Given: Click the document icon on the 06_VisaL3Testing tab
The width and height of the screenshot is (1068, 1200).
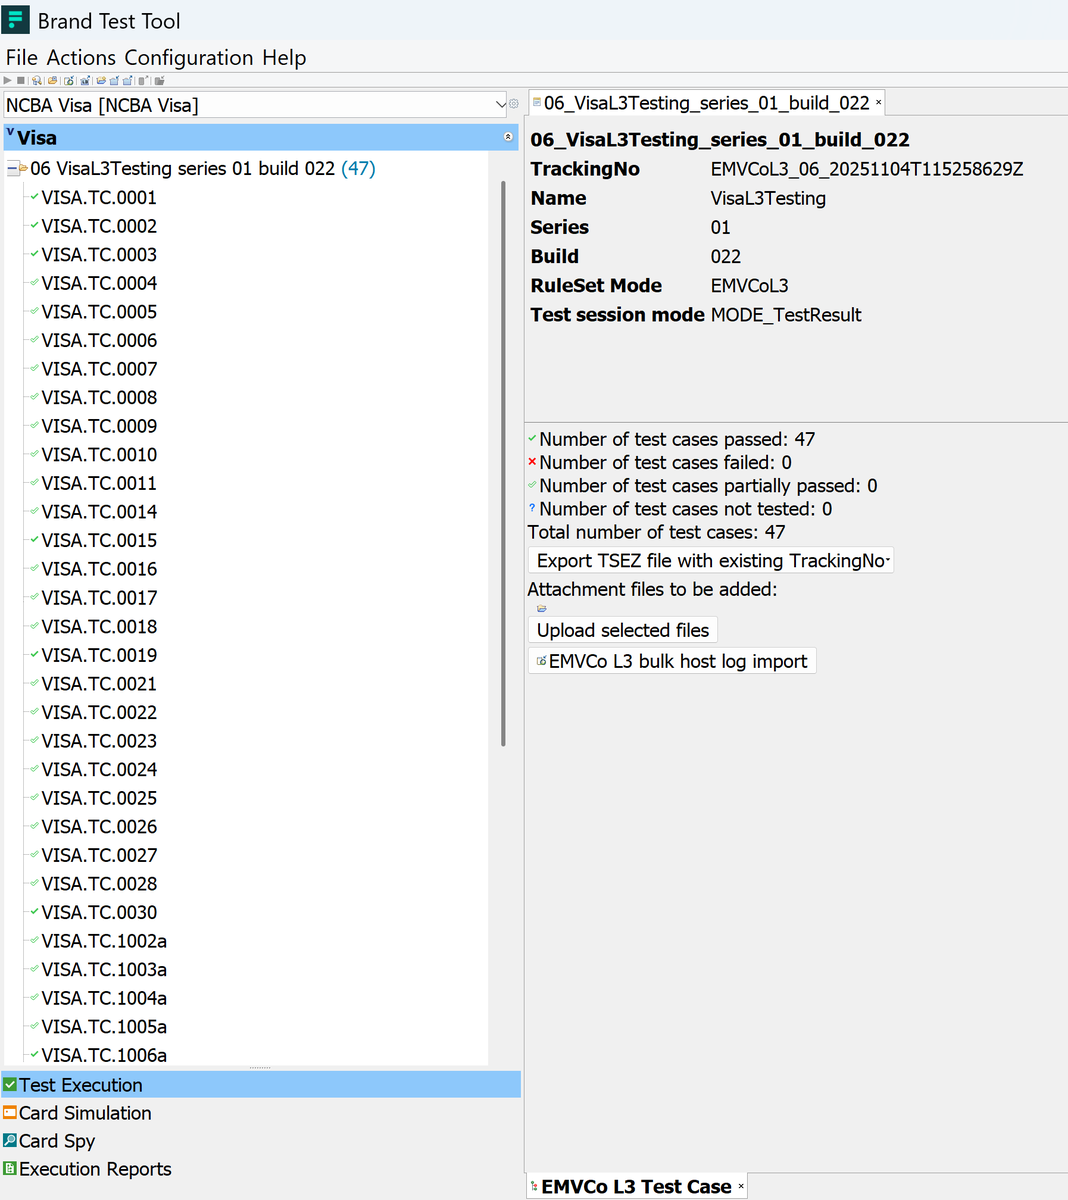Looking at the screenshot, I should 537,102.
